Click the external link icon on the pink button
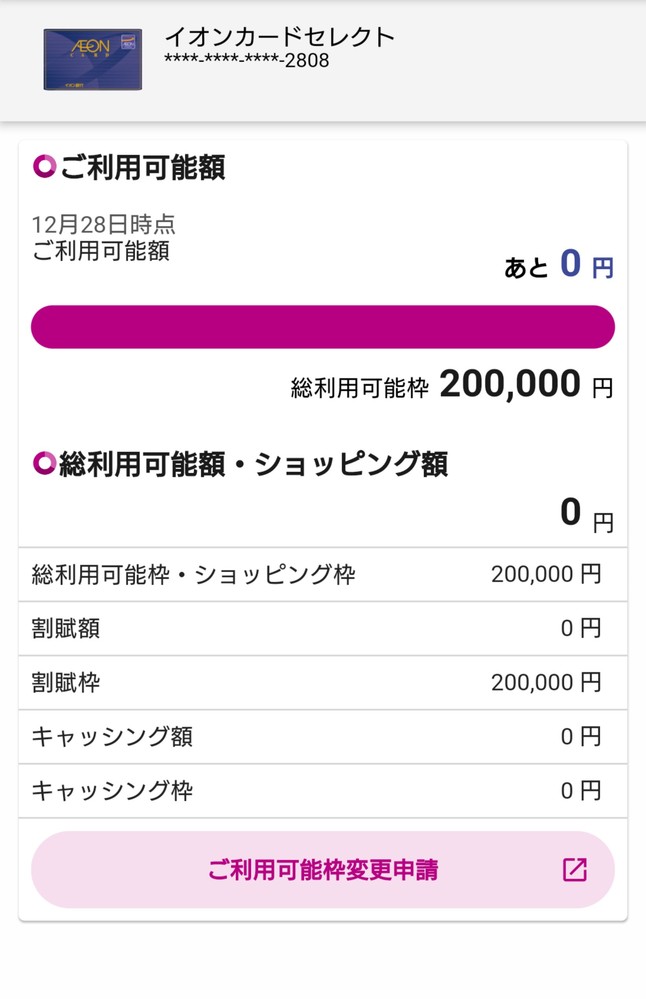 pos(575,870)
